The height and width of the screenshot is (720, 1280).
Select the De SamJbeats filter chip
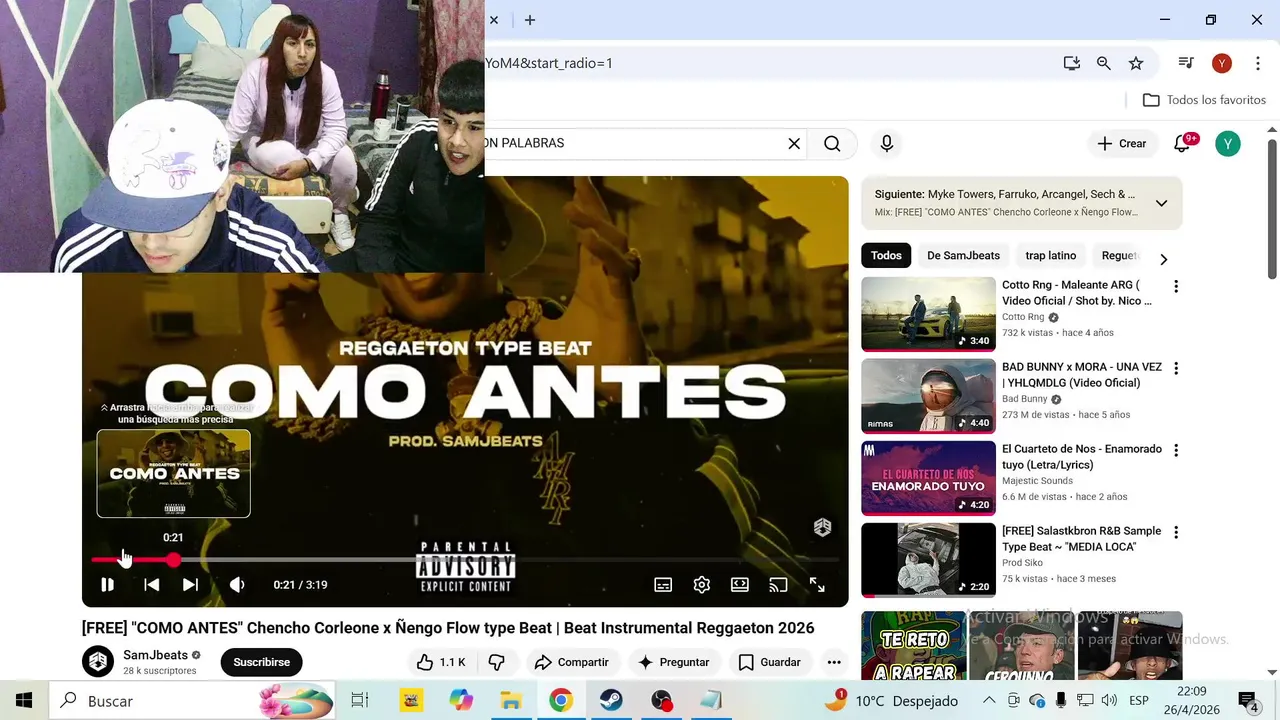pos(963,256)
